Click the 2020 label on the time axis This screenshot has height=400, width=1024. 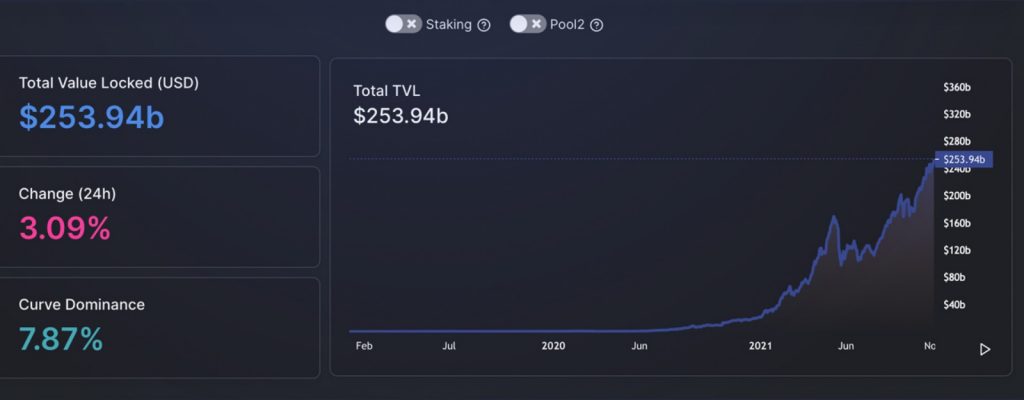[x=553, y=346]
